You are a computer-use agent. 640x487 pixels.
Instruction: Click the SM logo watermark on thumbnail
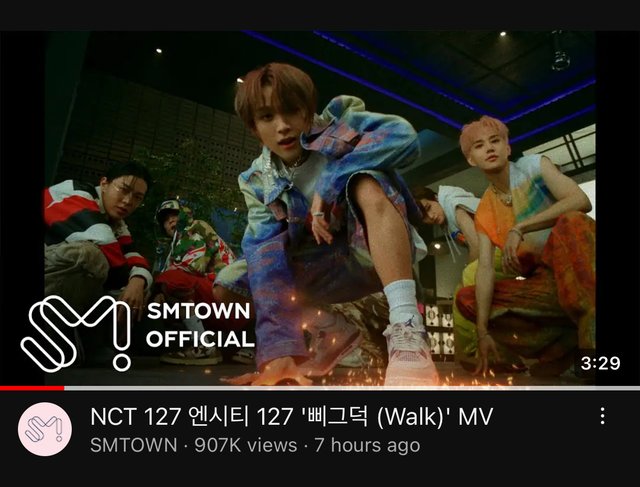(x=76, y=333)
